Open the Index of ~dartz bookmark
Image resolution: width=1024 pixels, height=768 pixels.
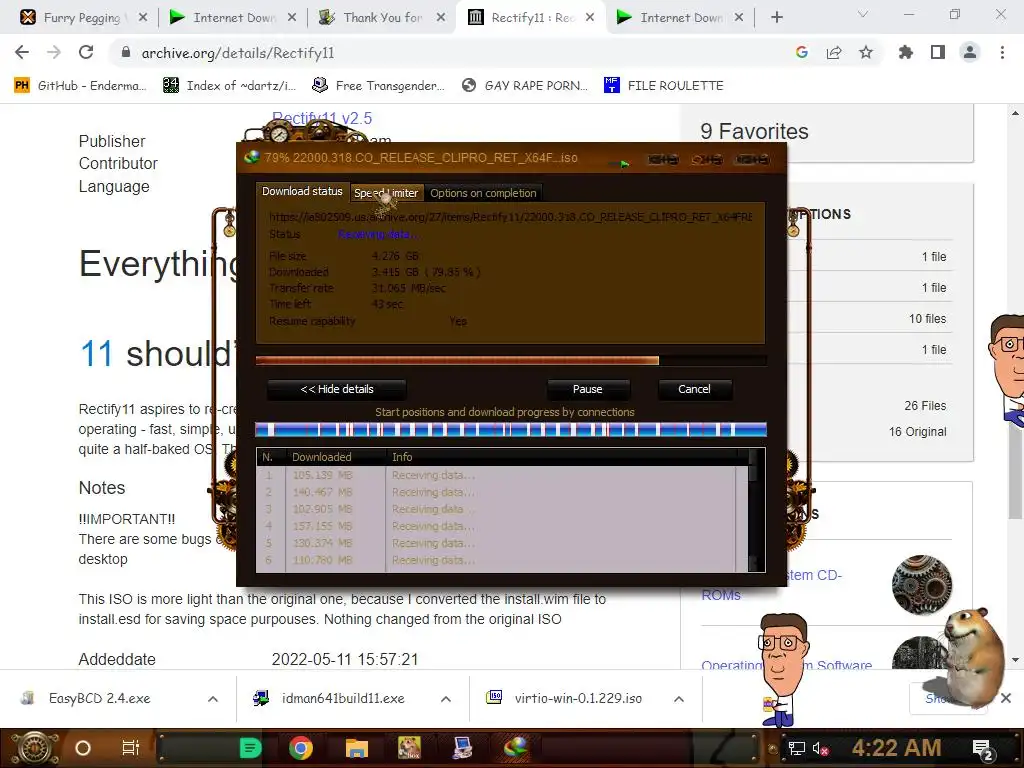(x=230, y=86)
